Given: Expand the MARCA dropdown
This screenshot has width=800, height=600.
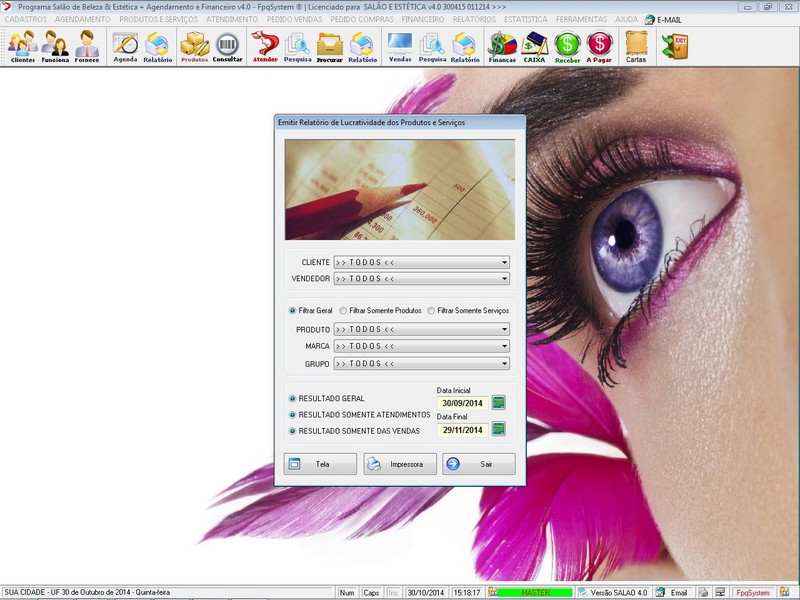Looking at the screenshot, I should point(504,346).
